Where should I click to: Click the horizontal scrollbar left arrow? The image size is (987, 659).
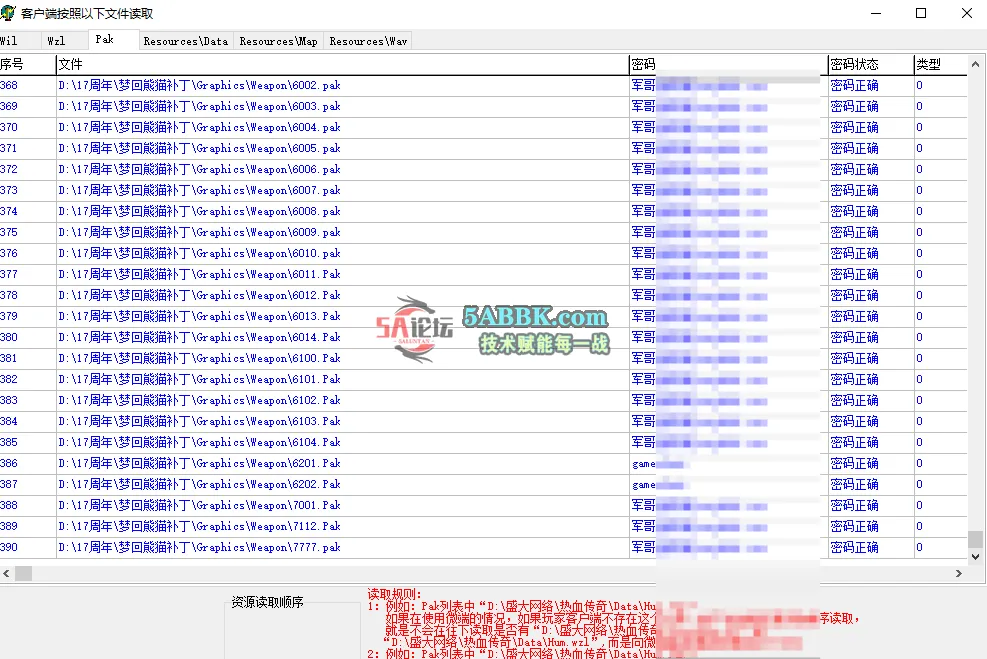tap(6, 573)
